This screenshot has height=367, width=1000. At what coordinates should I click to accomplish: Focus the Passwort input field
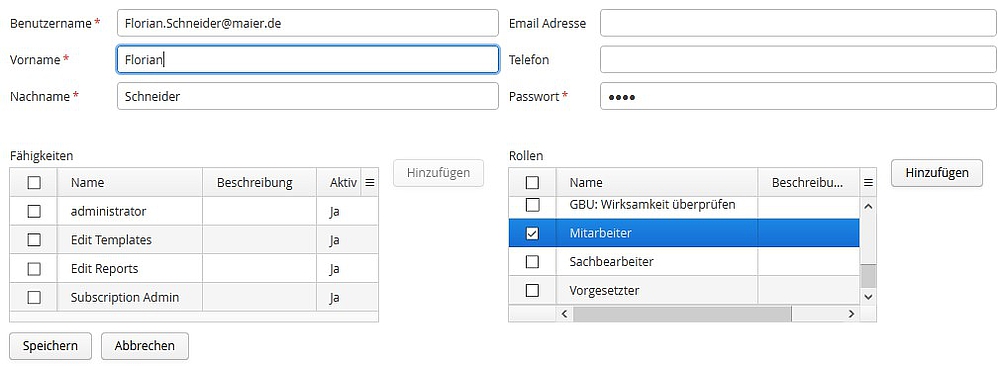tap(798, 96)
